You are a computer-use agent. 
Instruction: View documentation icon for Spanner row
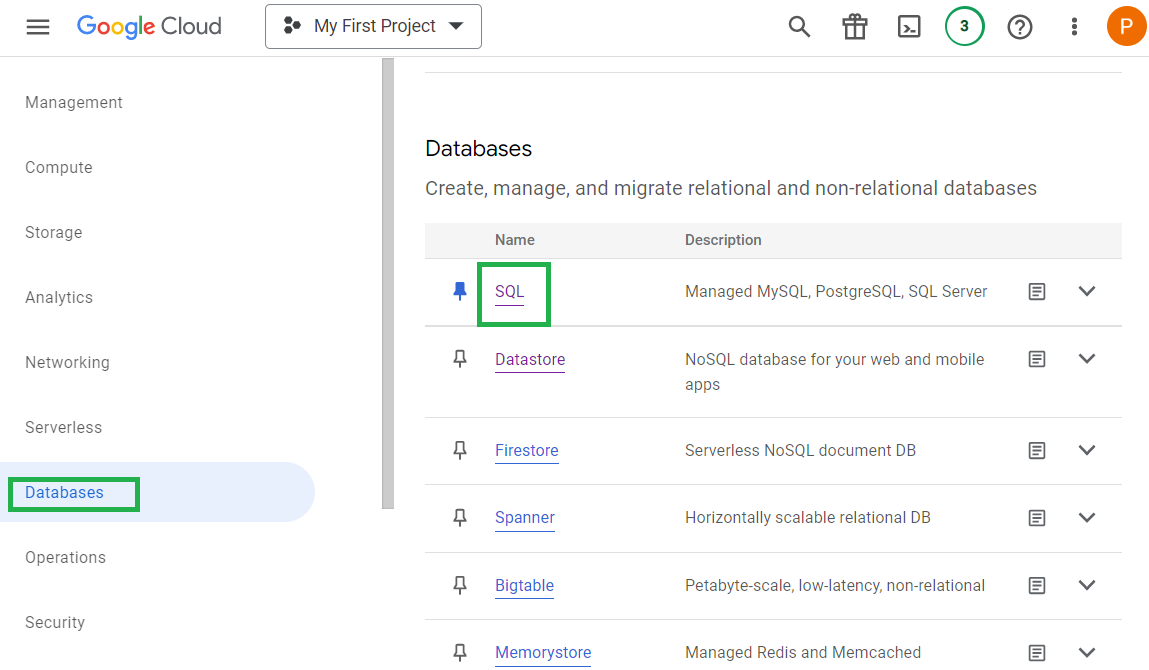pyautogui.click(x=1037, y=518)
